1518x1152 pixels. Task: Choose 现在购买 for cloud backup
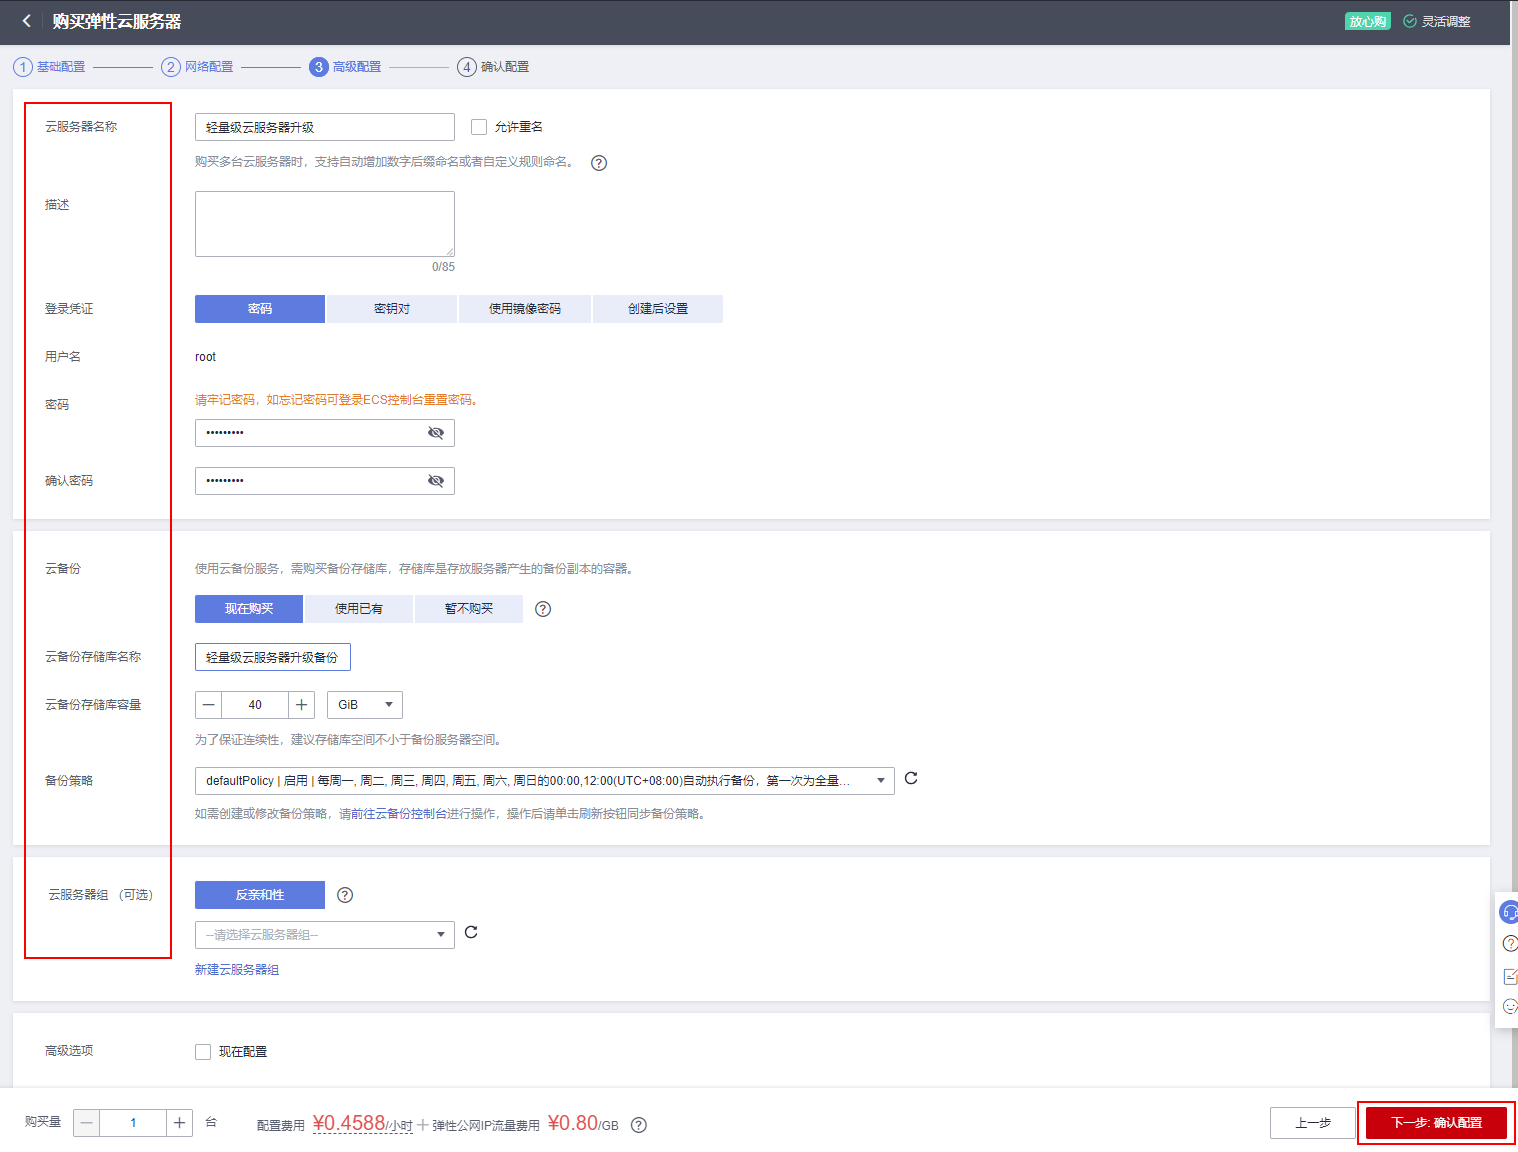[249, 609]
